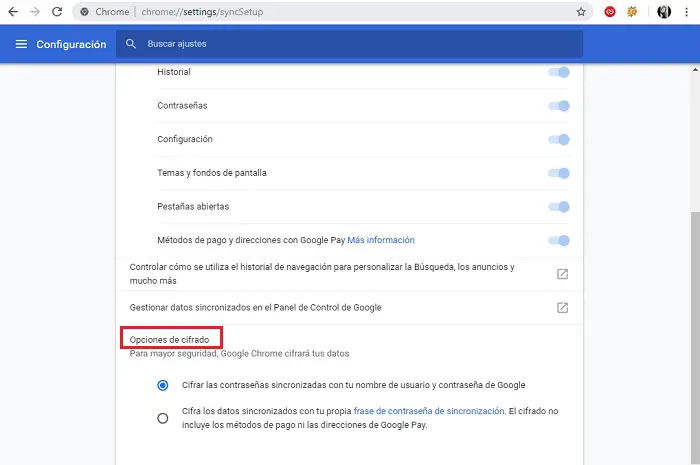The width and height of the screenshot is (700, 465).
Task: Open external link icon for Gestionar datos sincronizados
Action: point(562,307)
